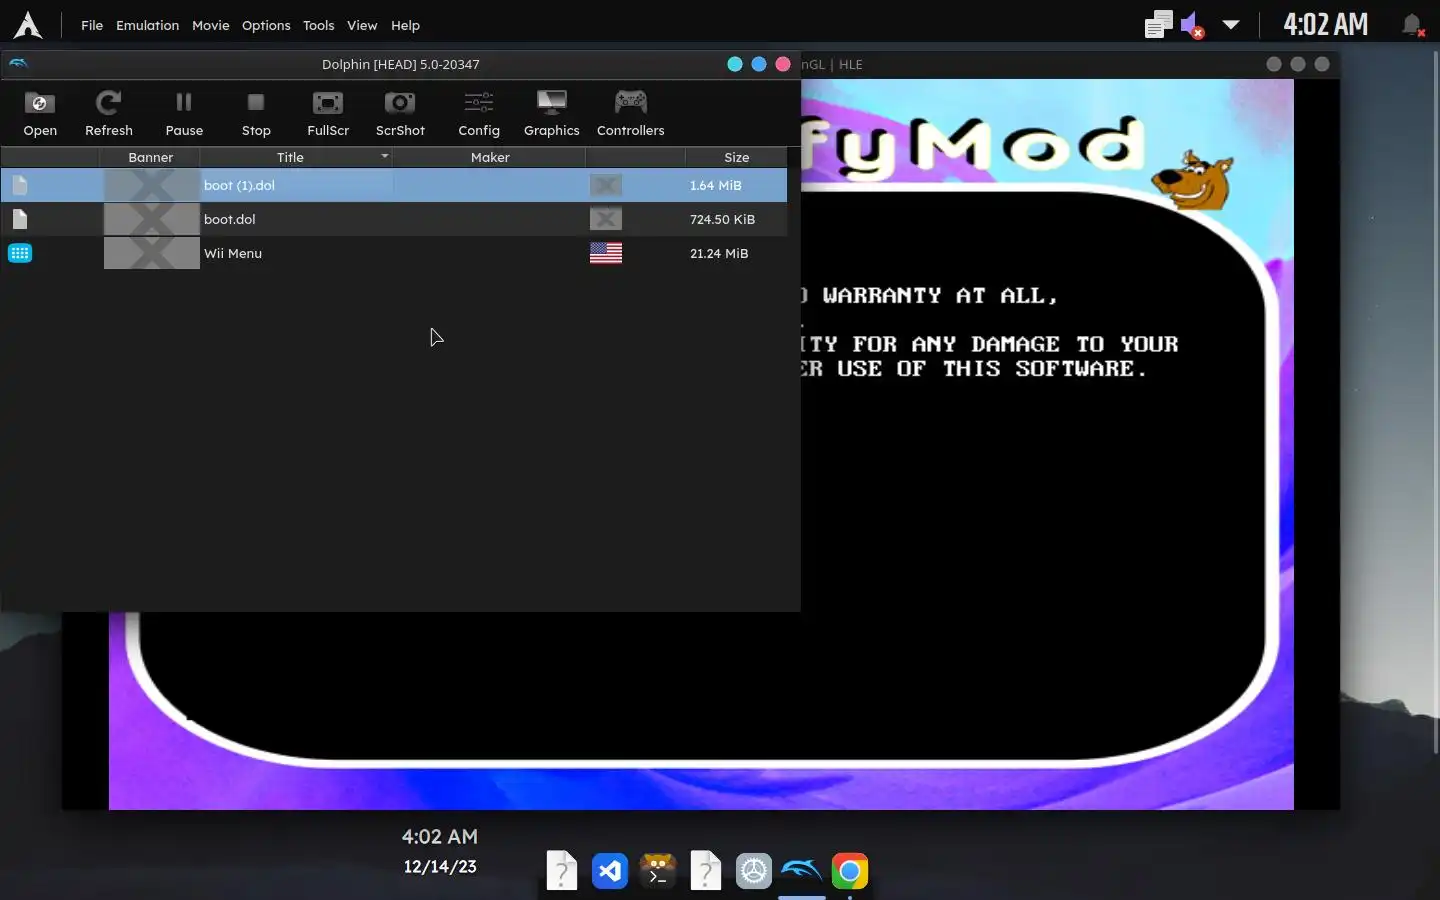Select the Wii Menu entry
Screen dimensions: 1440x900
pyautogui.click(x=394, y=253)
